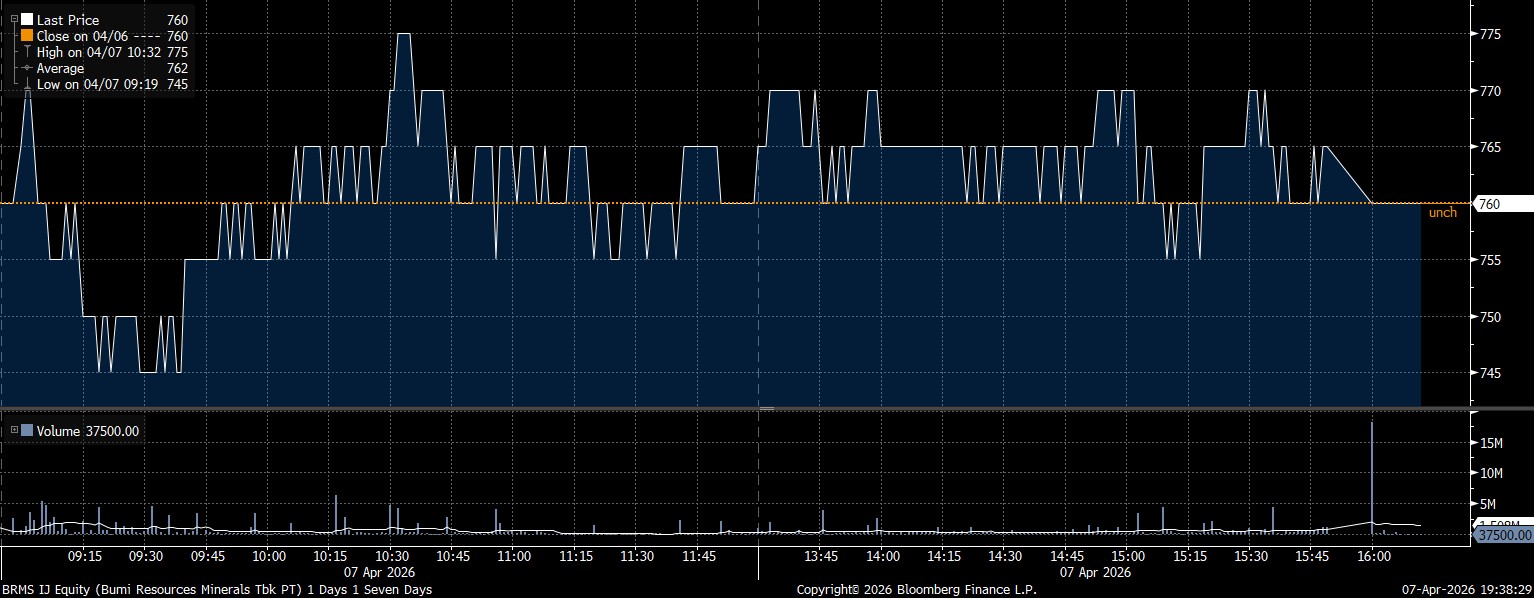Click the Volume series color swatch
The image size is (1534, 598).
pyautogui.click(x=27, y=431)
